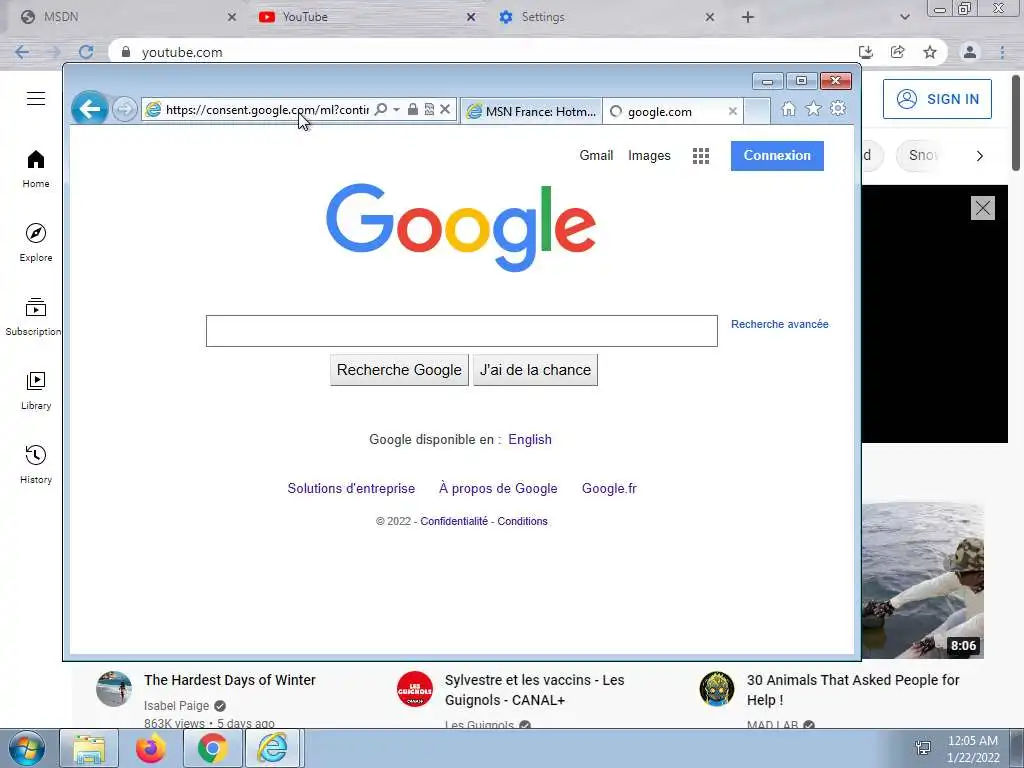Open IE address bar autocomplete dropdown arrow

pyautogui.click(x=396, y=110)
